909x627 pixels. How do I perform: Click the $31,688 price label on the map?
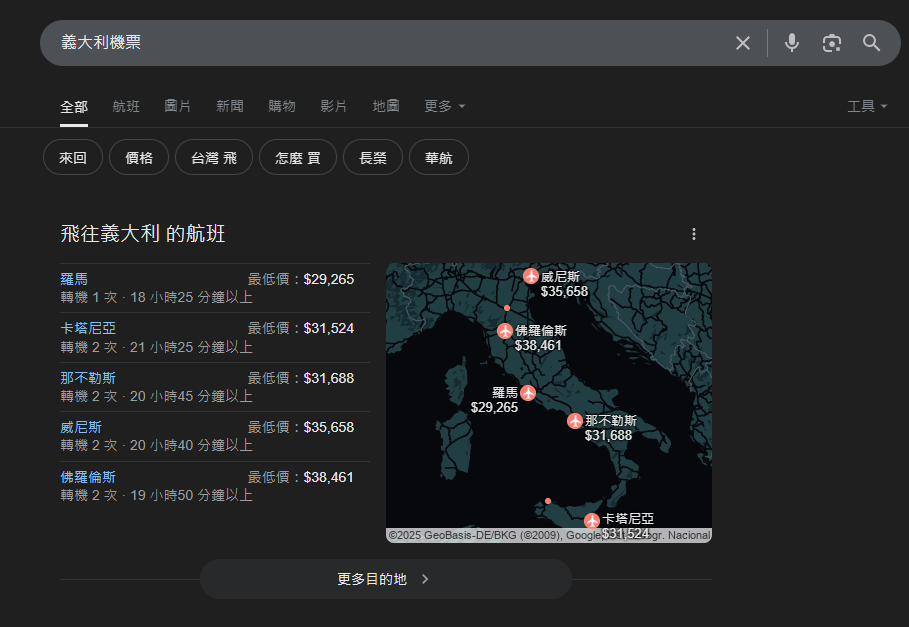point(608,435)
